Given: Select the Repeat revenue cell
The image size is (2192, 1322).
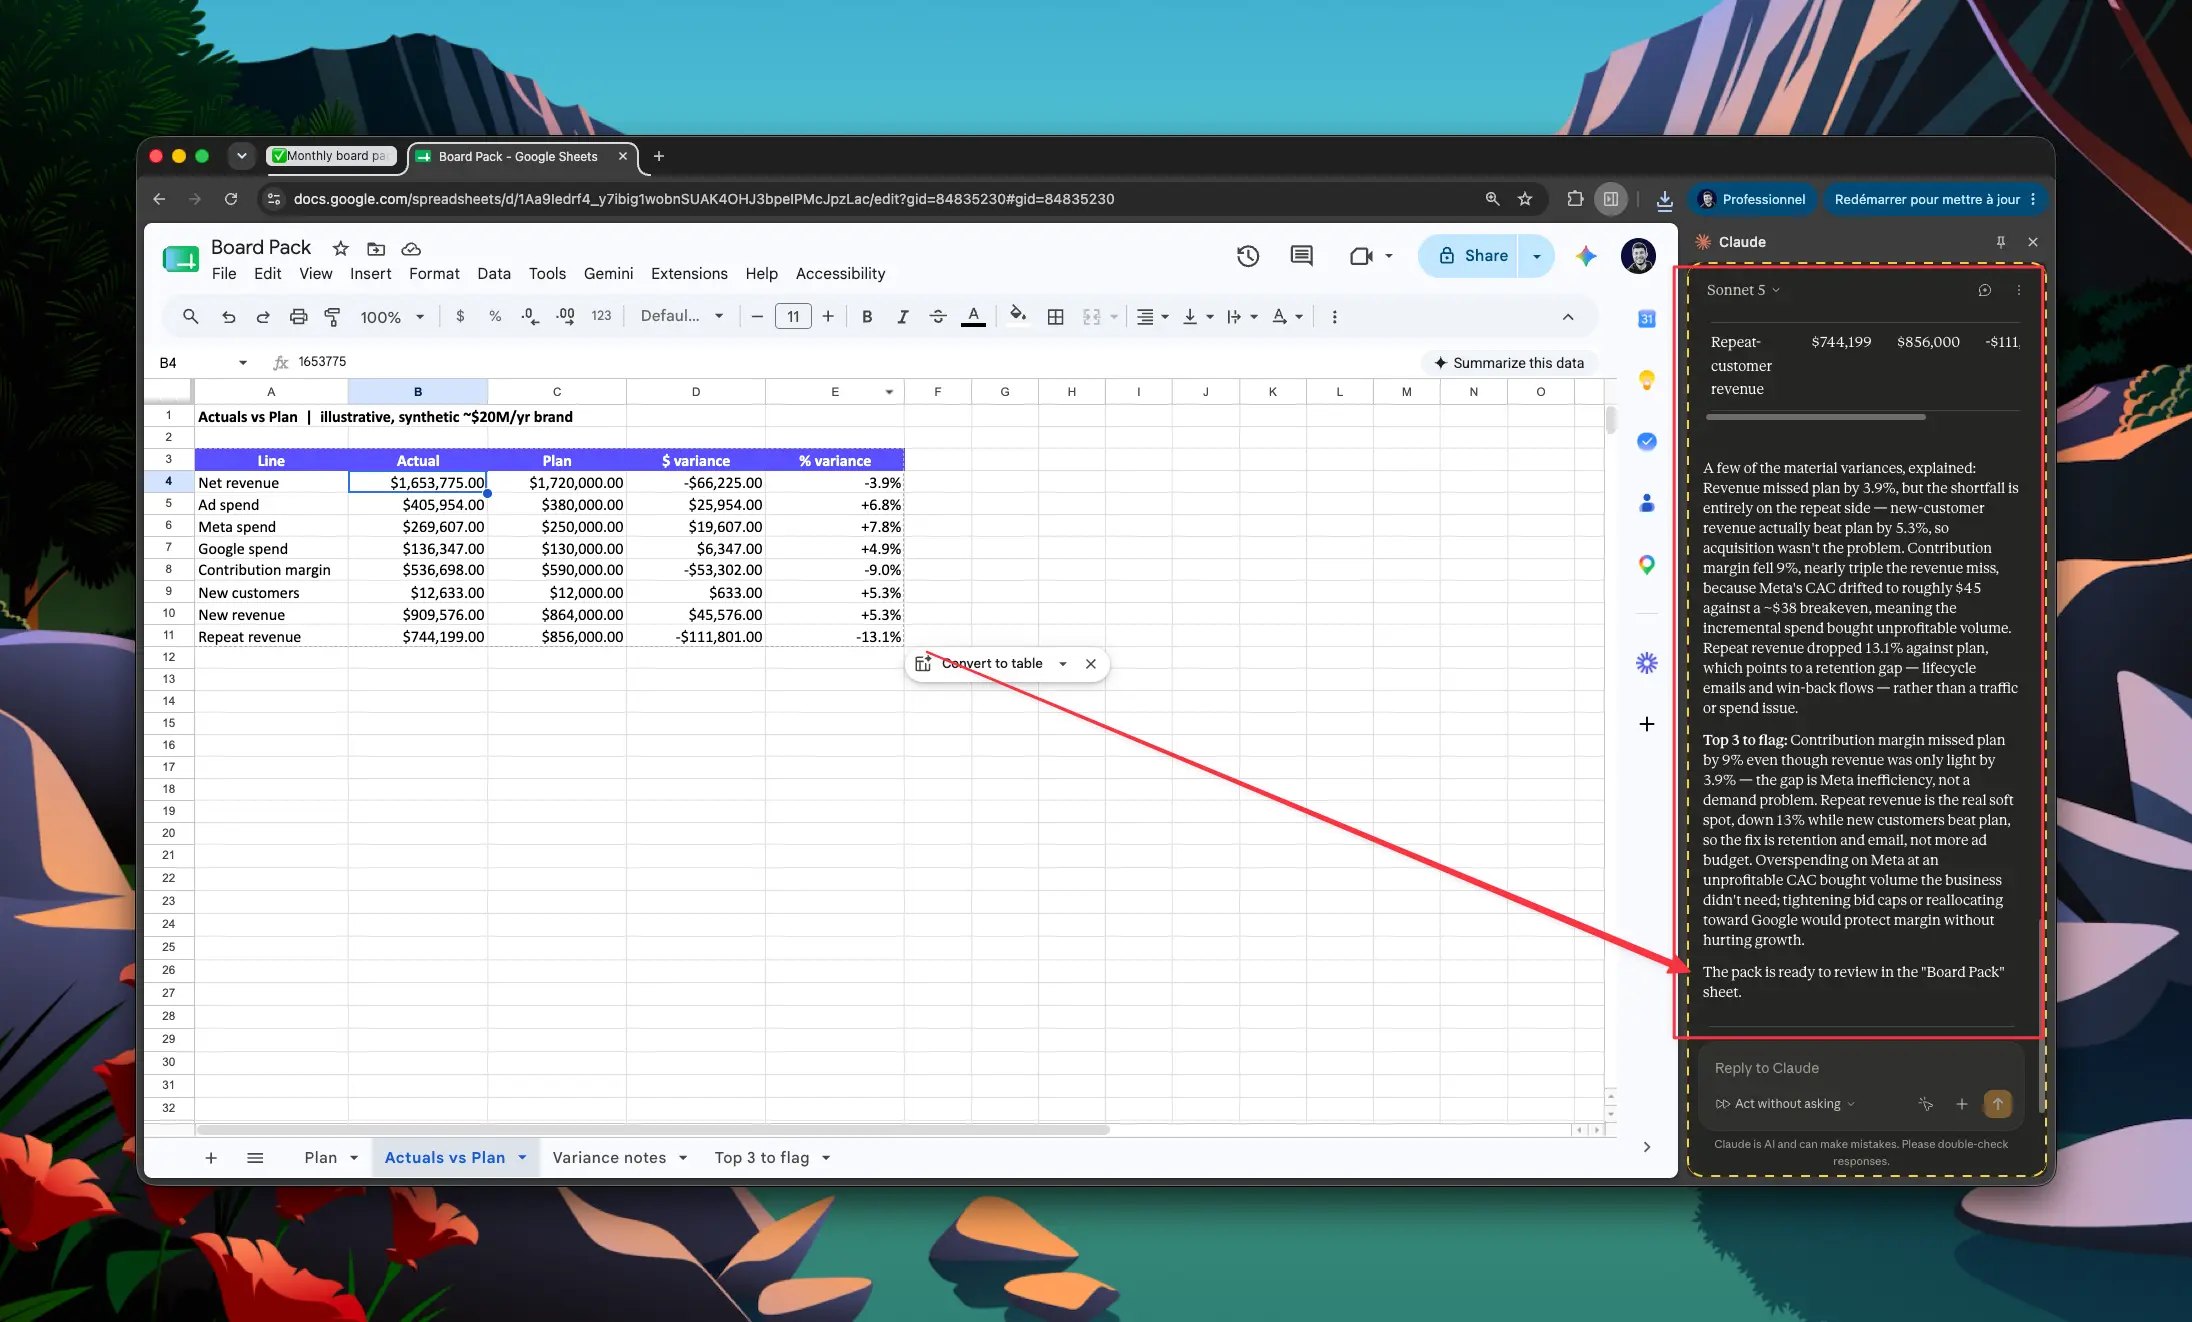Looking at the screenshot, I should click(271, 636).
